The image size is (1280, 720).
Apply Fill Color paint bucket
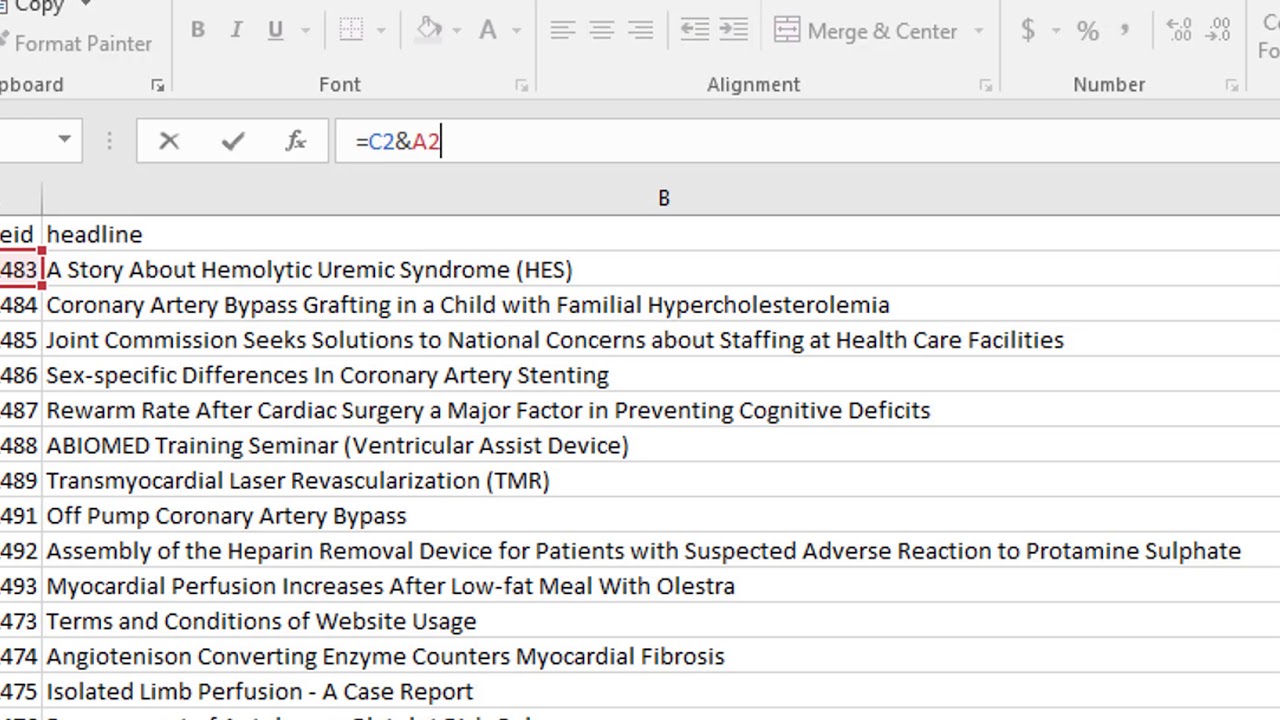(x=429, y=30)
